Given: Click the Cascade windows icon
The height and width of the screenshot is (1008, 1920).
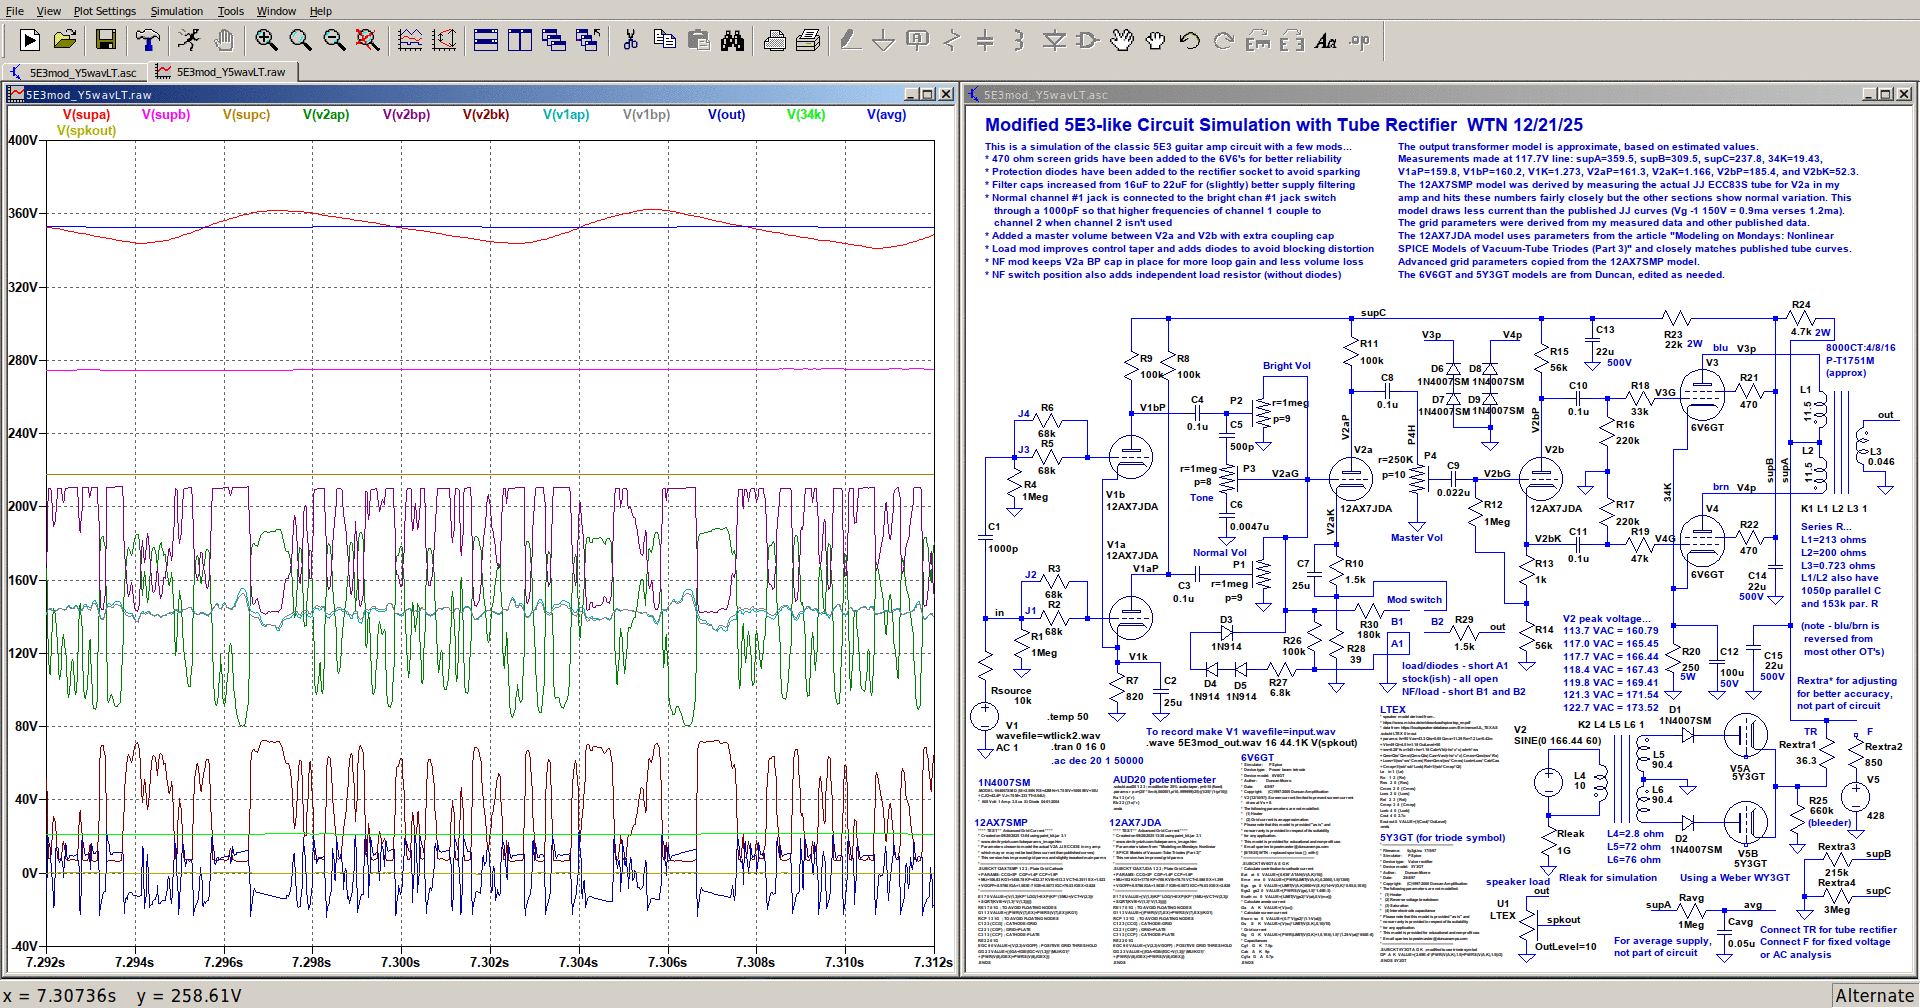Looking at the screenshot, I should pos(554,40).
